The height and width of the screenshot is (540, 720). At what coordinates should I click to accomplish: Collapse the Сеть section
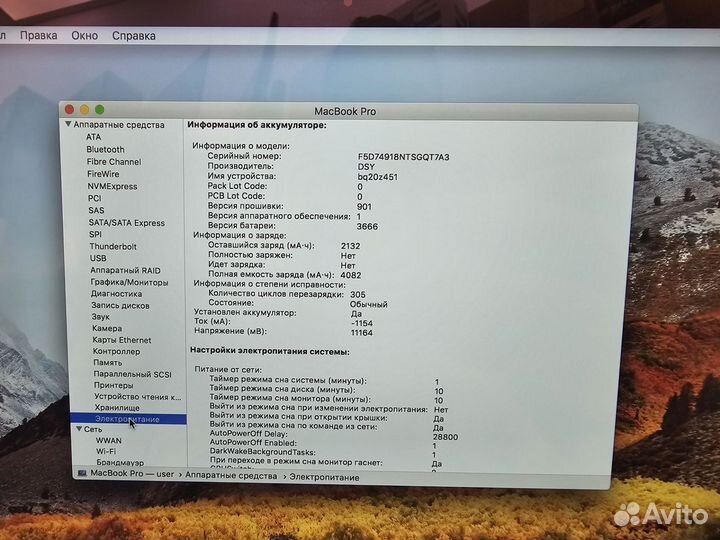pyautogui.click(x=79, y=429)
